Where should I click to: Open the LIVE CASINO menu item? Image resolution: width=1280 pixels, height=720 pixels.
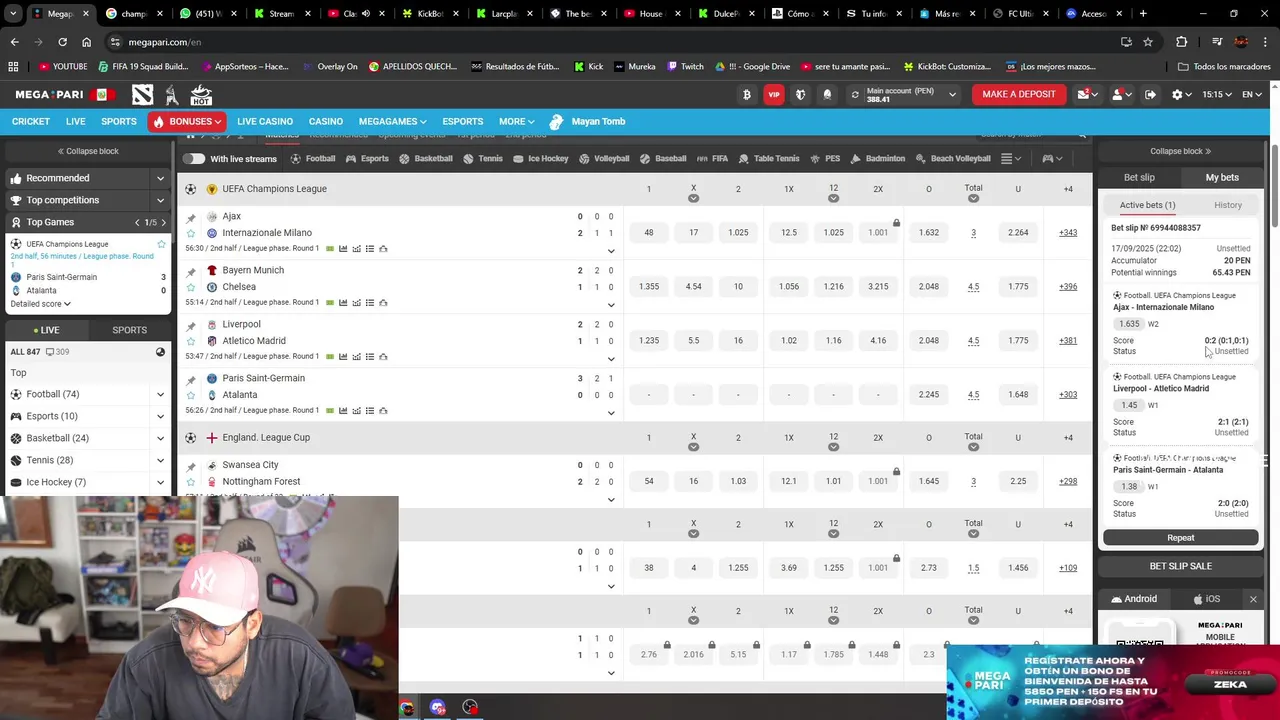[265, 121]
